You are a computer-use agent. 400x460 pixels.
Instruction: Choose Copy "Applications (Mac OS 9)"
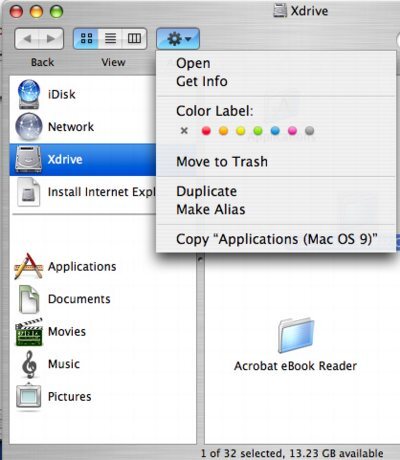pyautogui.click(x=276, y=239)
